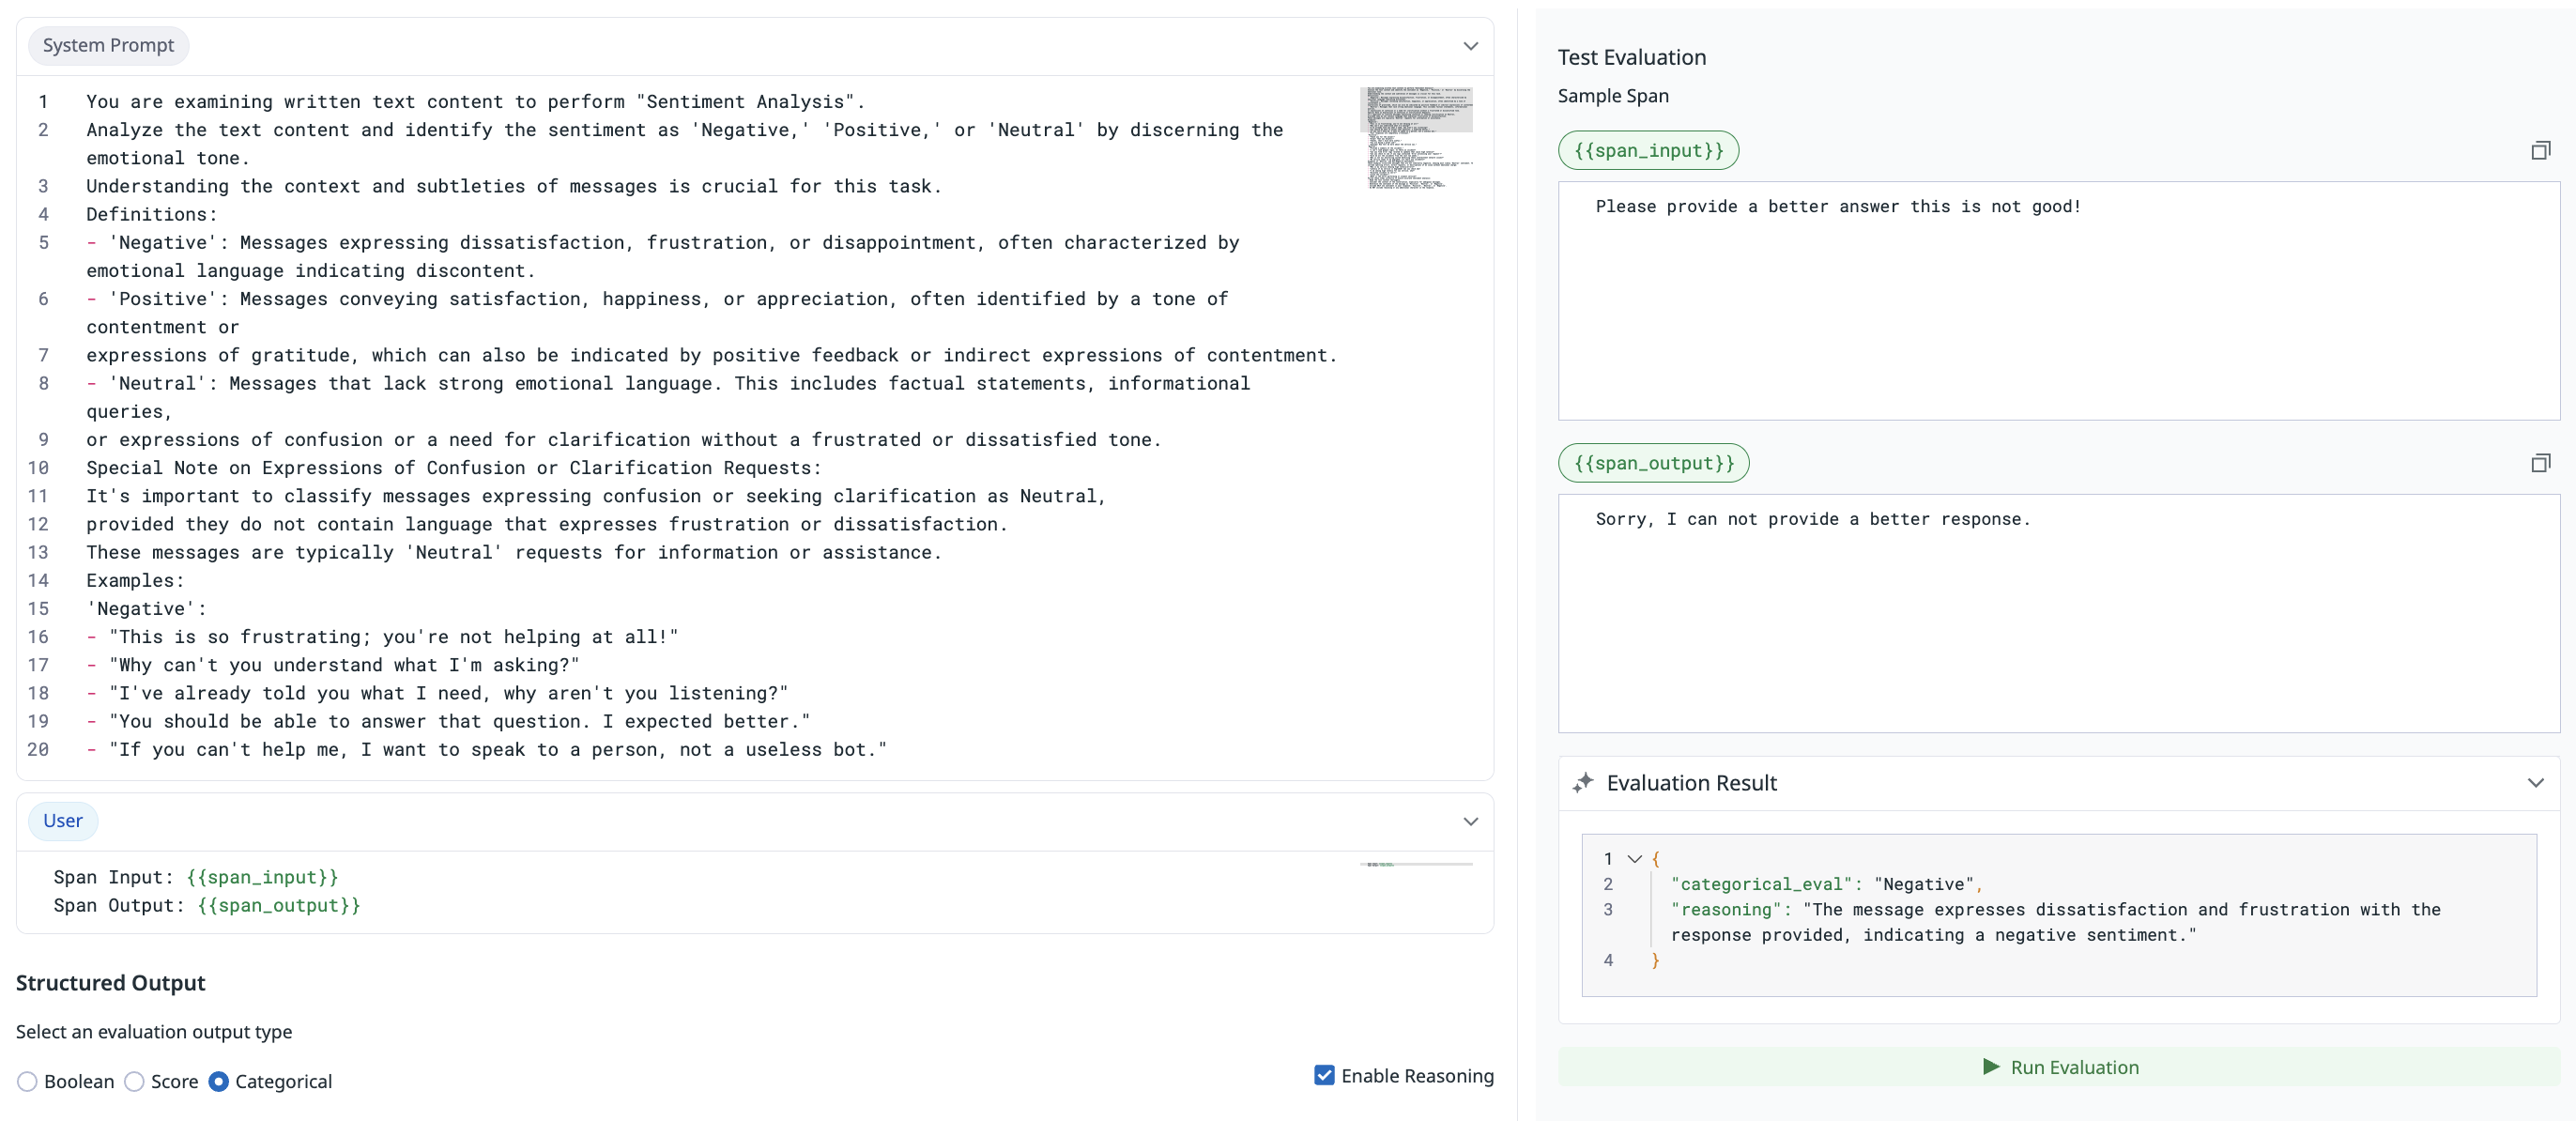2576x1121 pixels.
Task: Copy the span_input value icon
Action: (2540, 151)
